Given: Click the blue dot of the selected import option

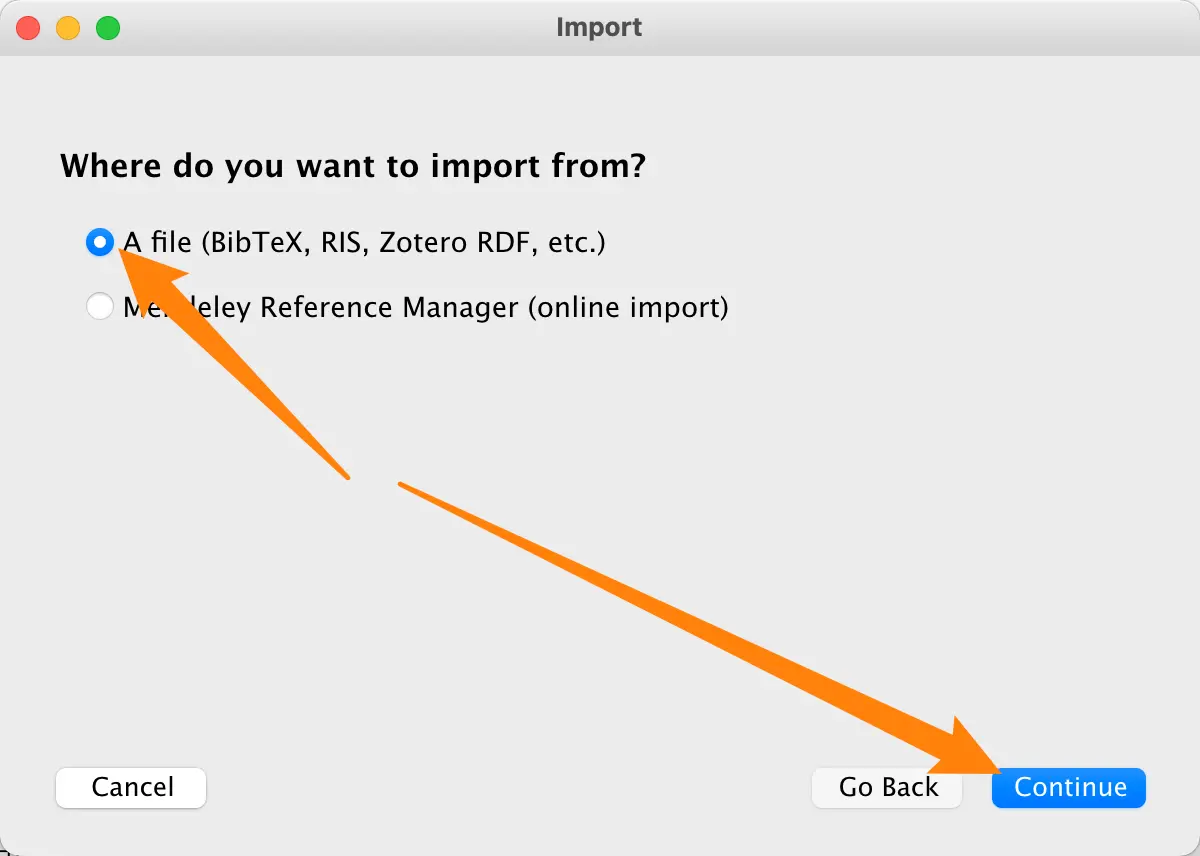Looking at the screenshot, I should [x=100, y=243].
